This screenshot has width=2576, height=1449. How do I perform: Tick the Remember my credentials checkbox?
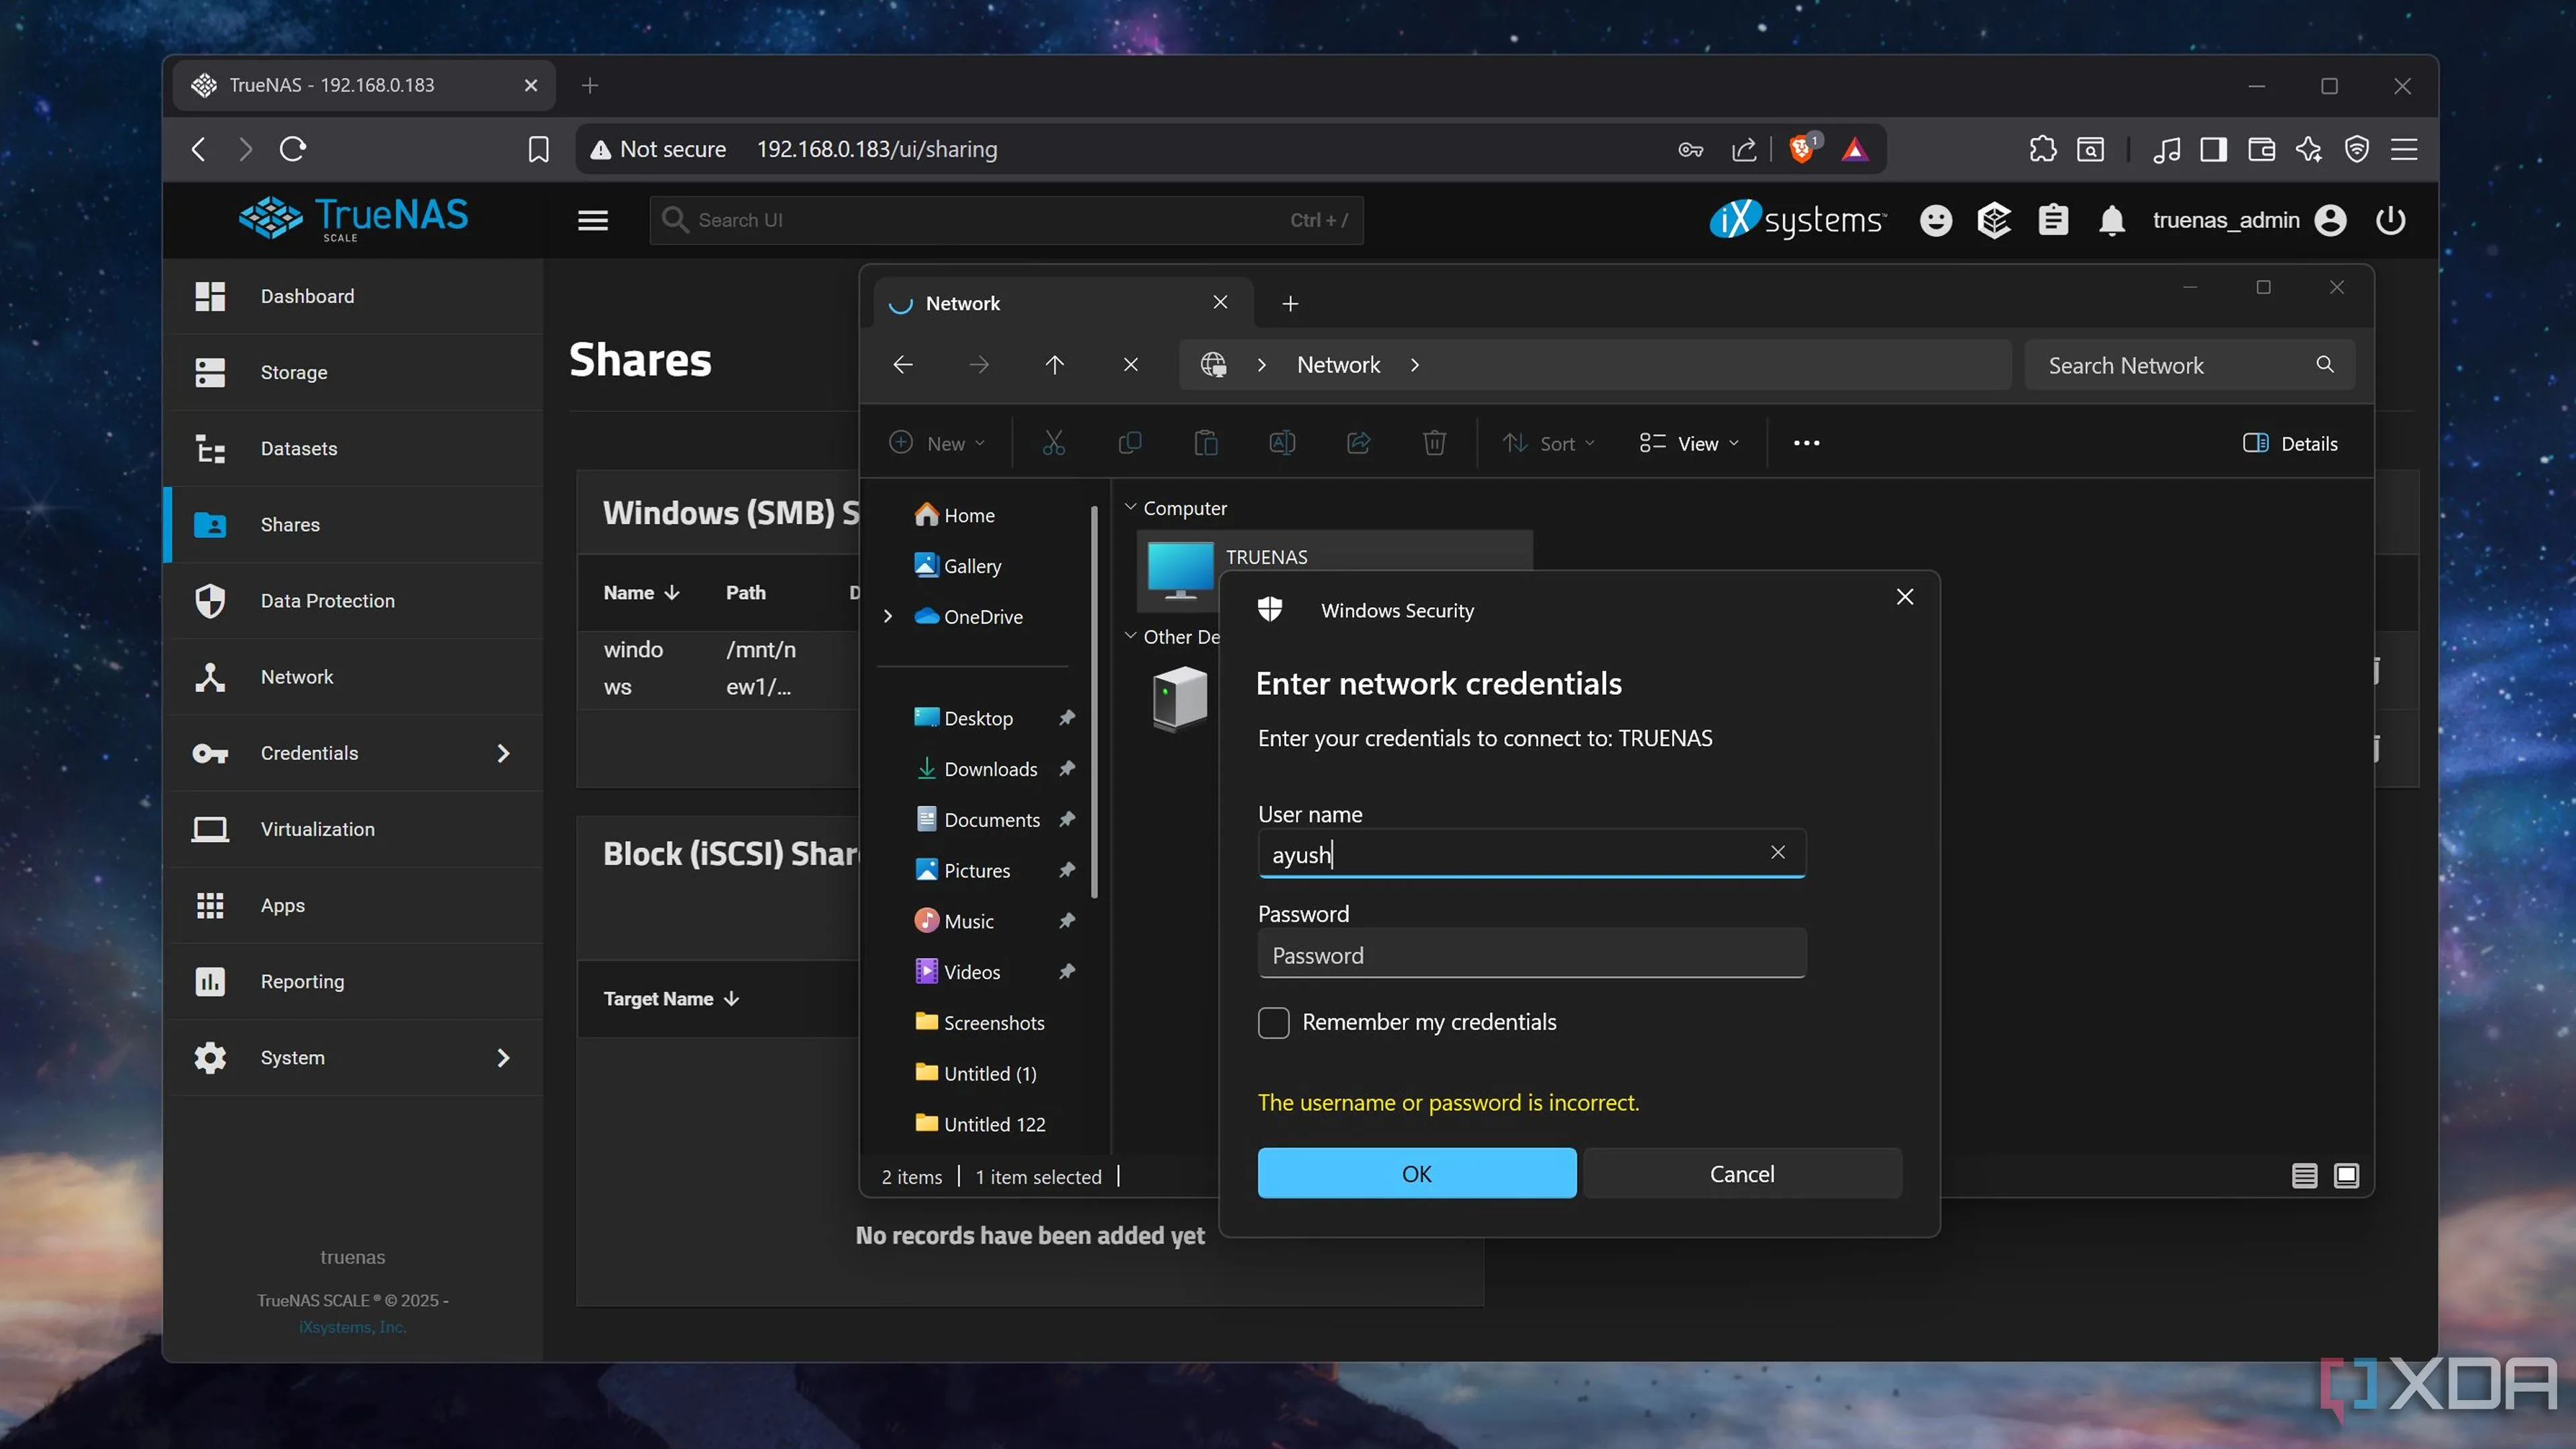click(x=1273, y=1022)
